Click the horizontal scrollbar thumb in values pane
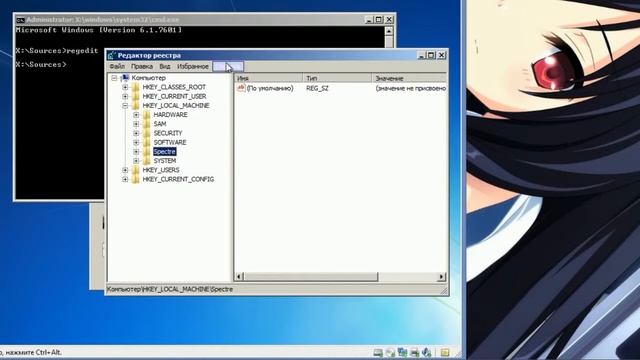640x360 pixels. [311, 277]
